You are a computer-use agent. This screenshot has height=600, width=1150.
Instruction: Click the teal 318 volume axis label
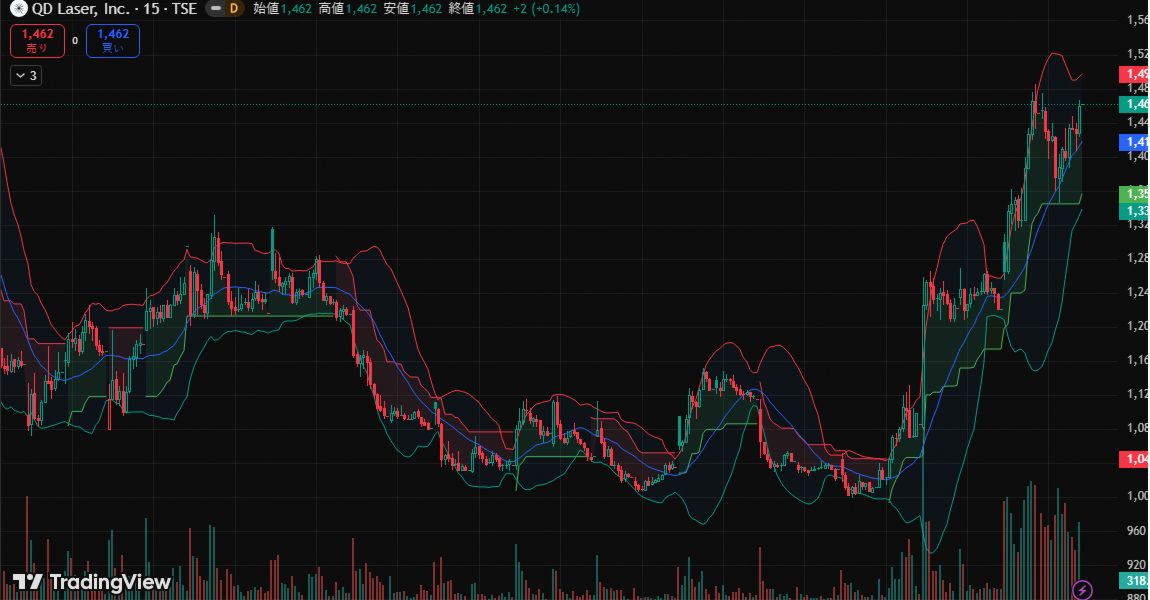point(1135,580)
